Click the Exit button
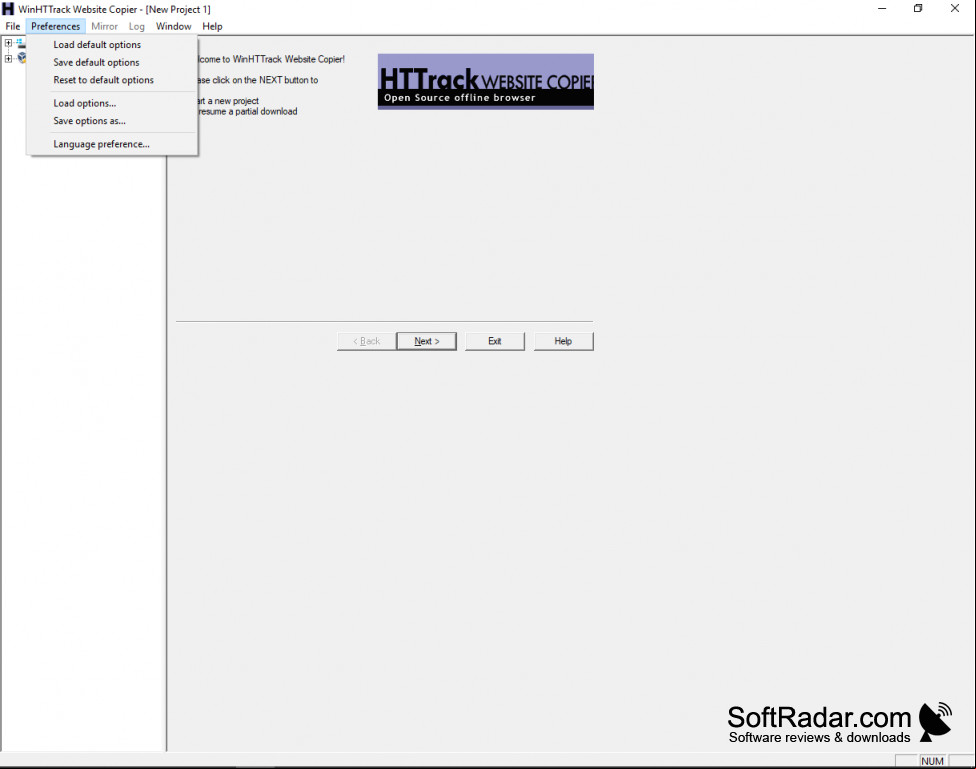Screen dimensions: 976x769 pyautogui.click(x=495, y=341)
